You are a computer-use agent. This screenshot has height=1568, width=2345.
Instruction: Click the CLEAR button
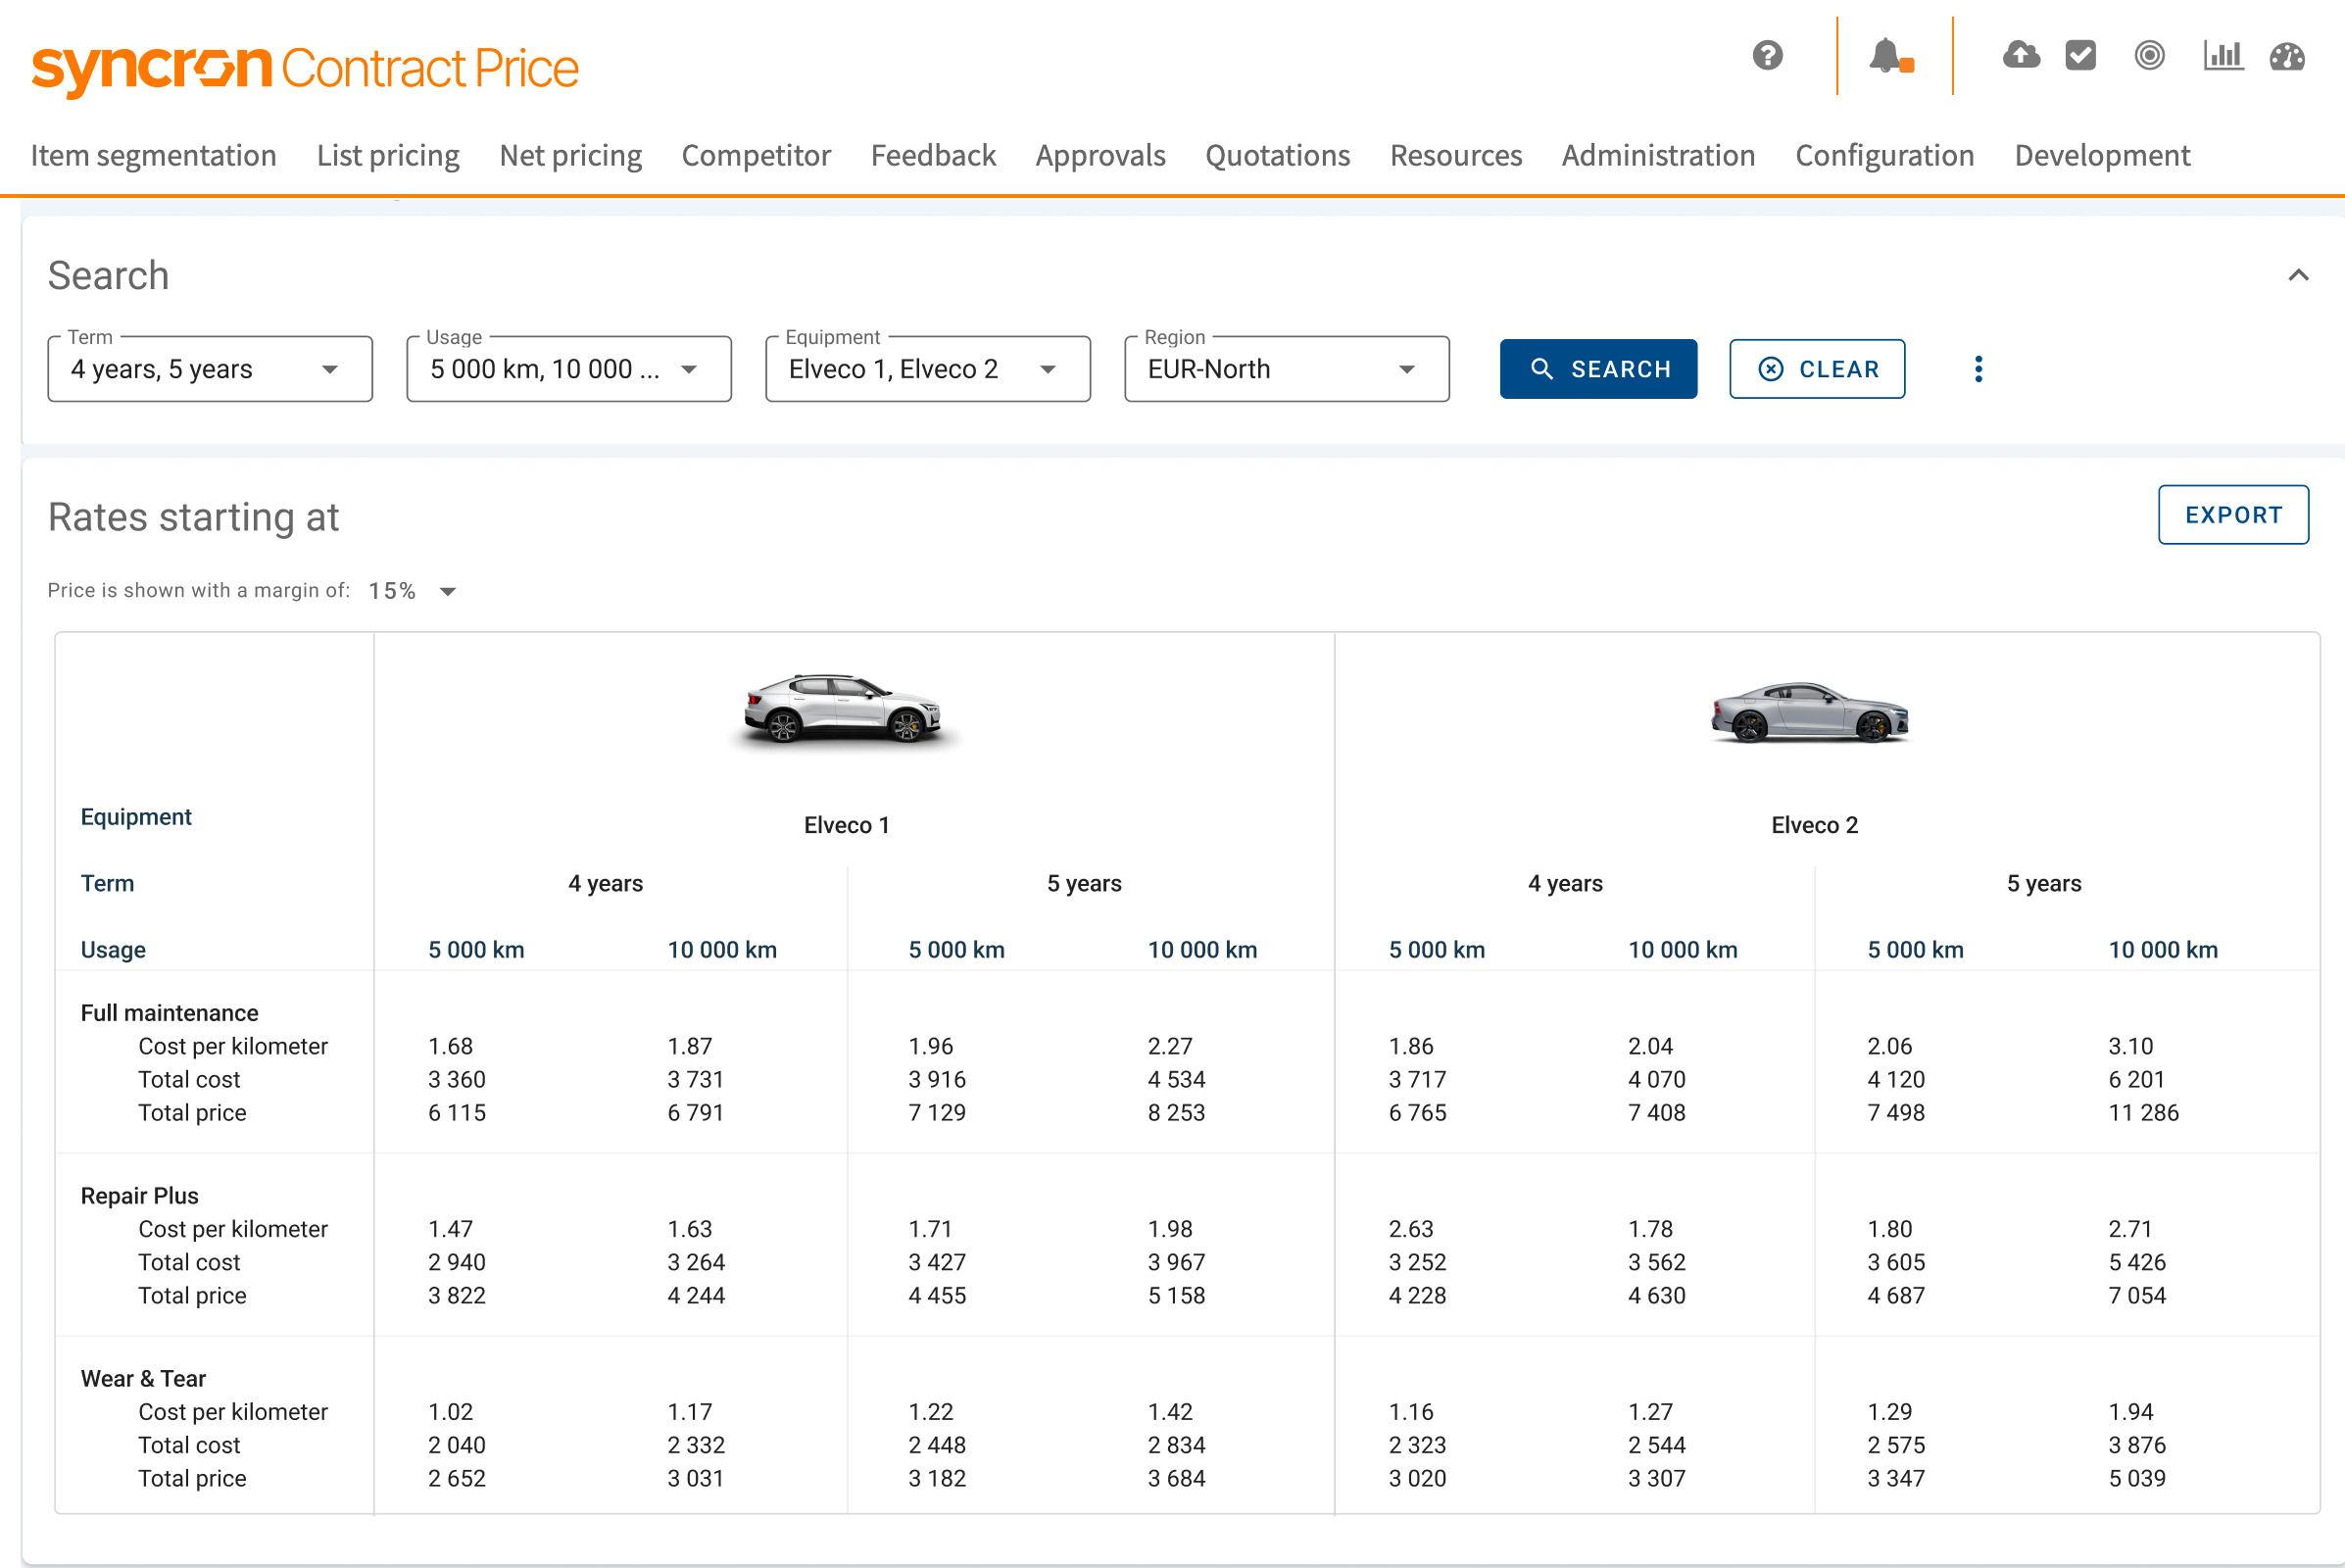[1817, 369]
